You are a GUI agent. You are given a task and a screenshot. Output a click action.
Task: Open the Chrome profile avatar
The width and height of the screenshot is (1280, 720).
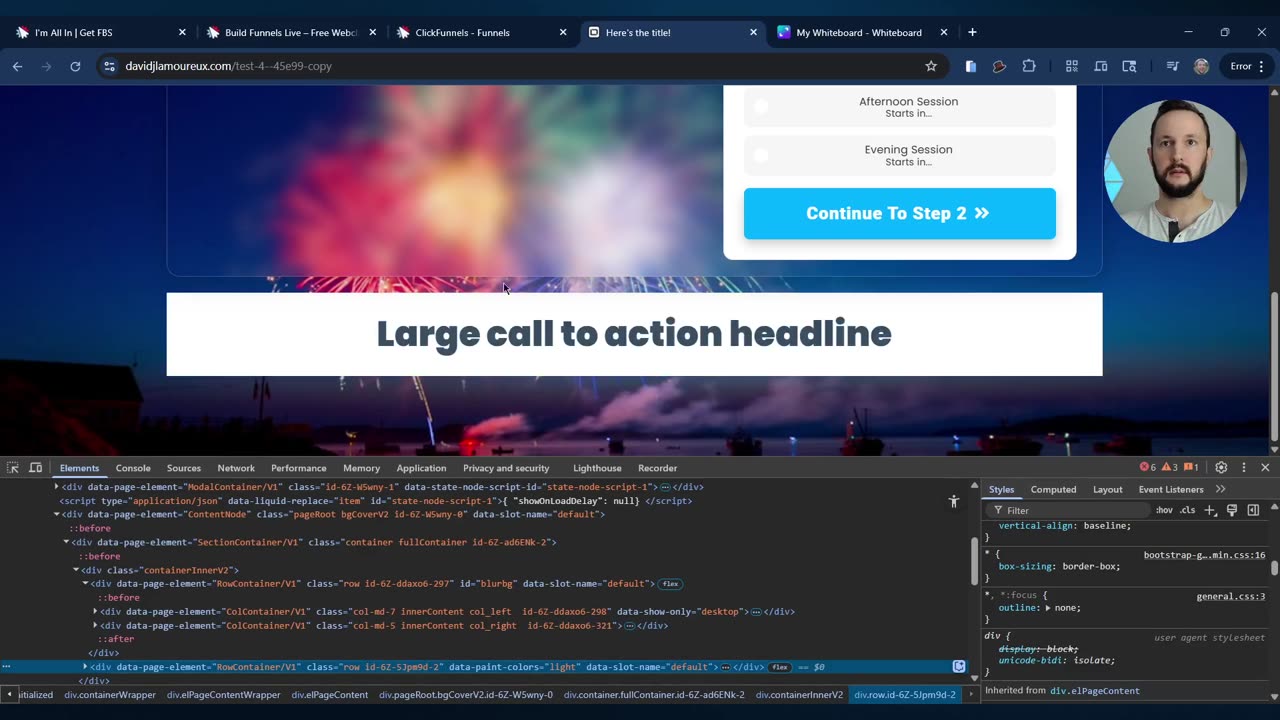(x=1201, y=66)
